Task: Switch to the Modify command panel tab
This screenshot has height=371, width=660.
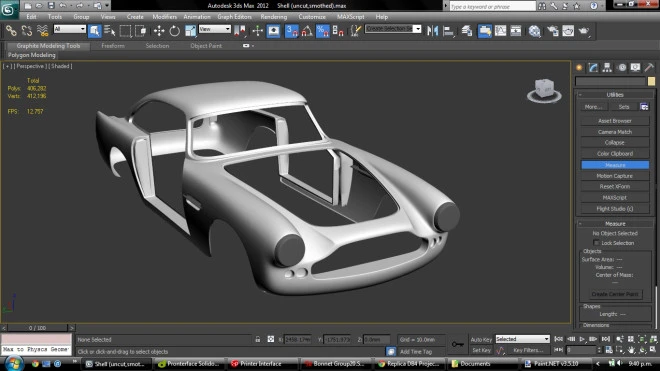Action: pyautogui.click(x=593, y=67)
